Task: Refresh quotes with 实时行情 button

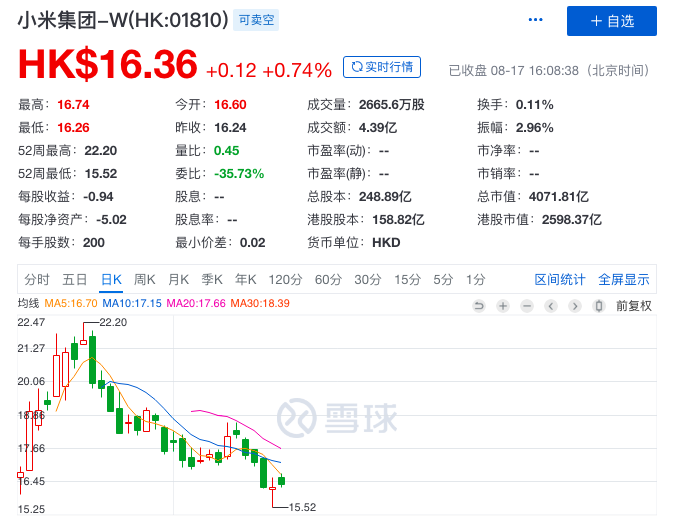Action: click(x=382, y=67)
